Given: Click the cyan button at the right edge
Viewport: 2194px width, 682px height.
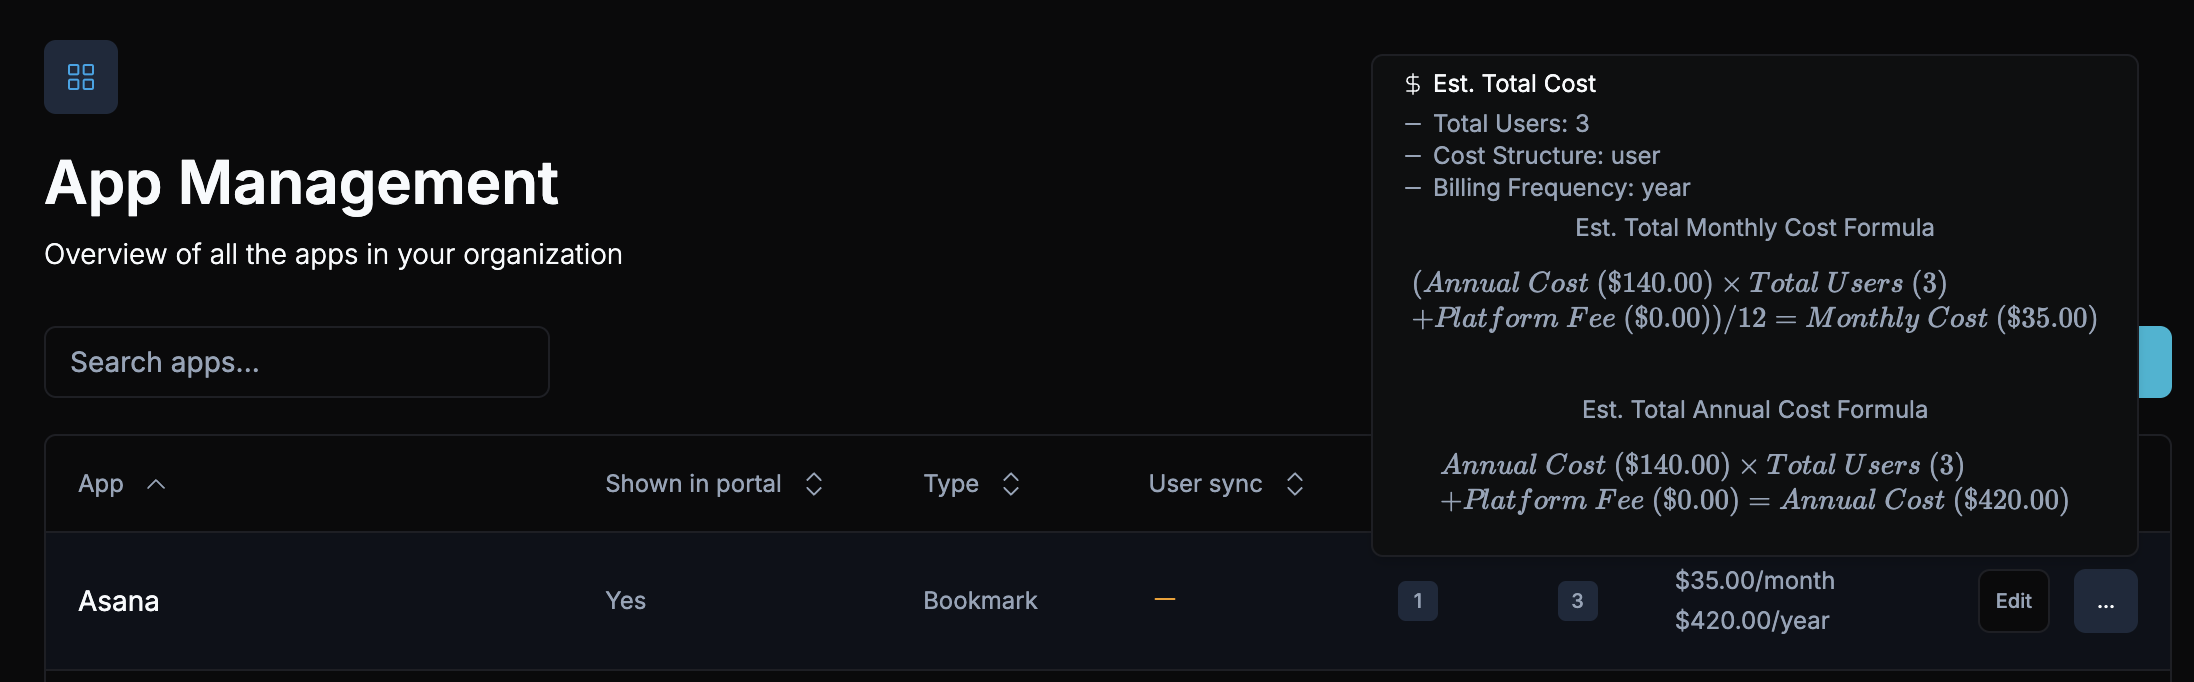Looking at the screenshot, I should click(2155, 362).
